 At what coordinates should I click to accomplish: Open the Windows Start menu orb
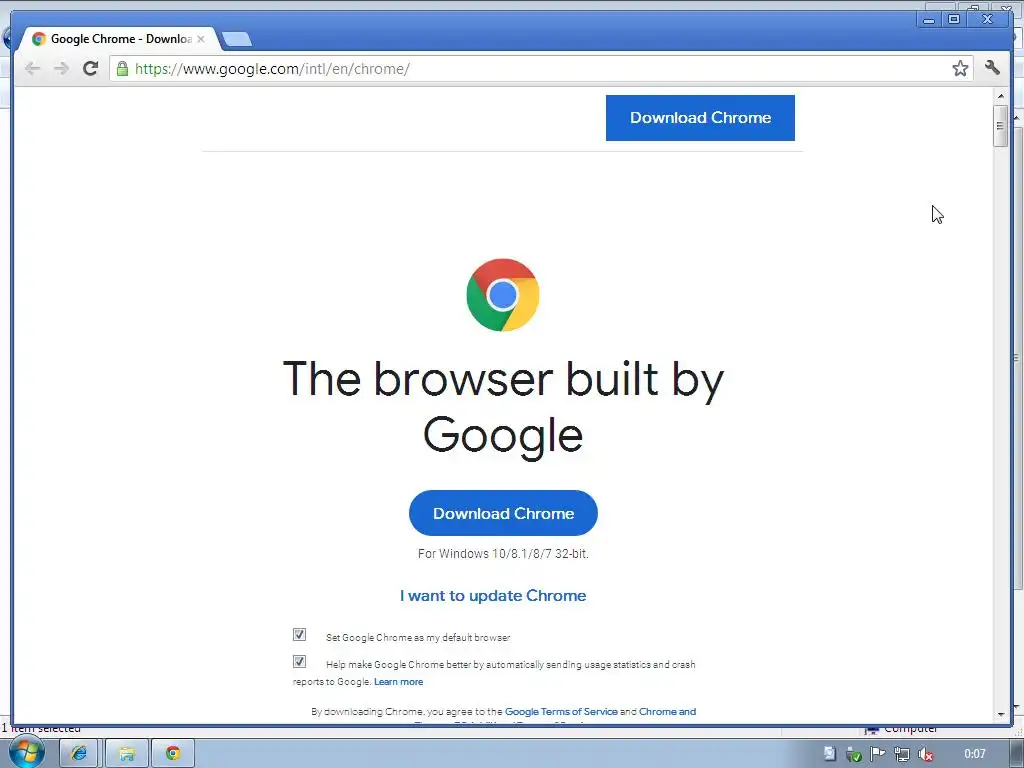[x=26, y=752]
